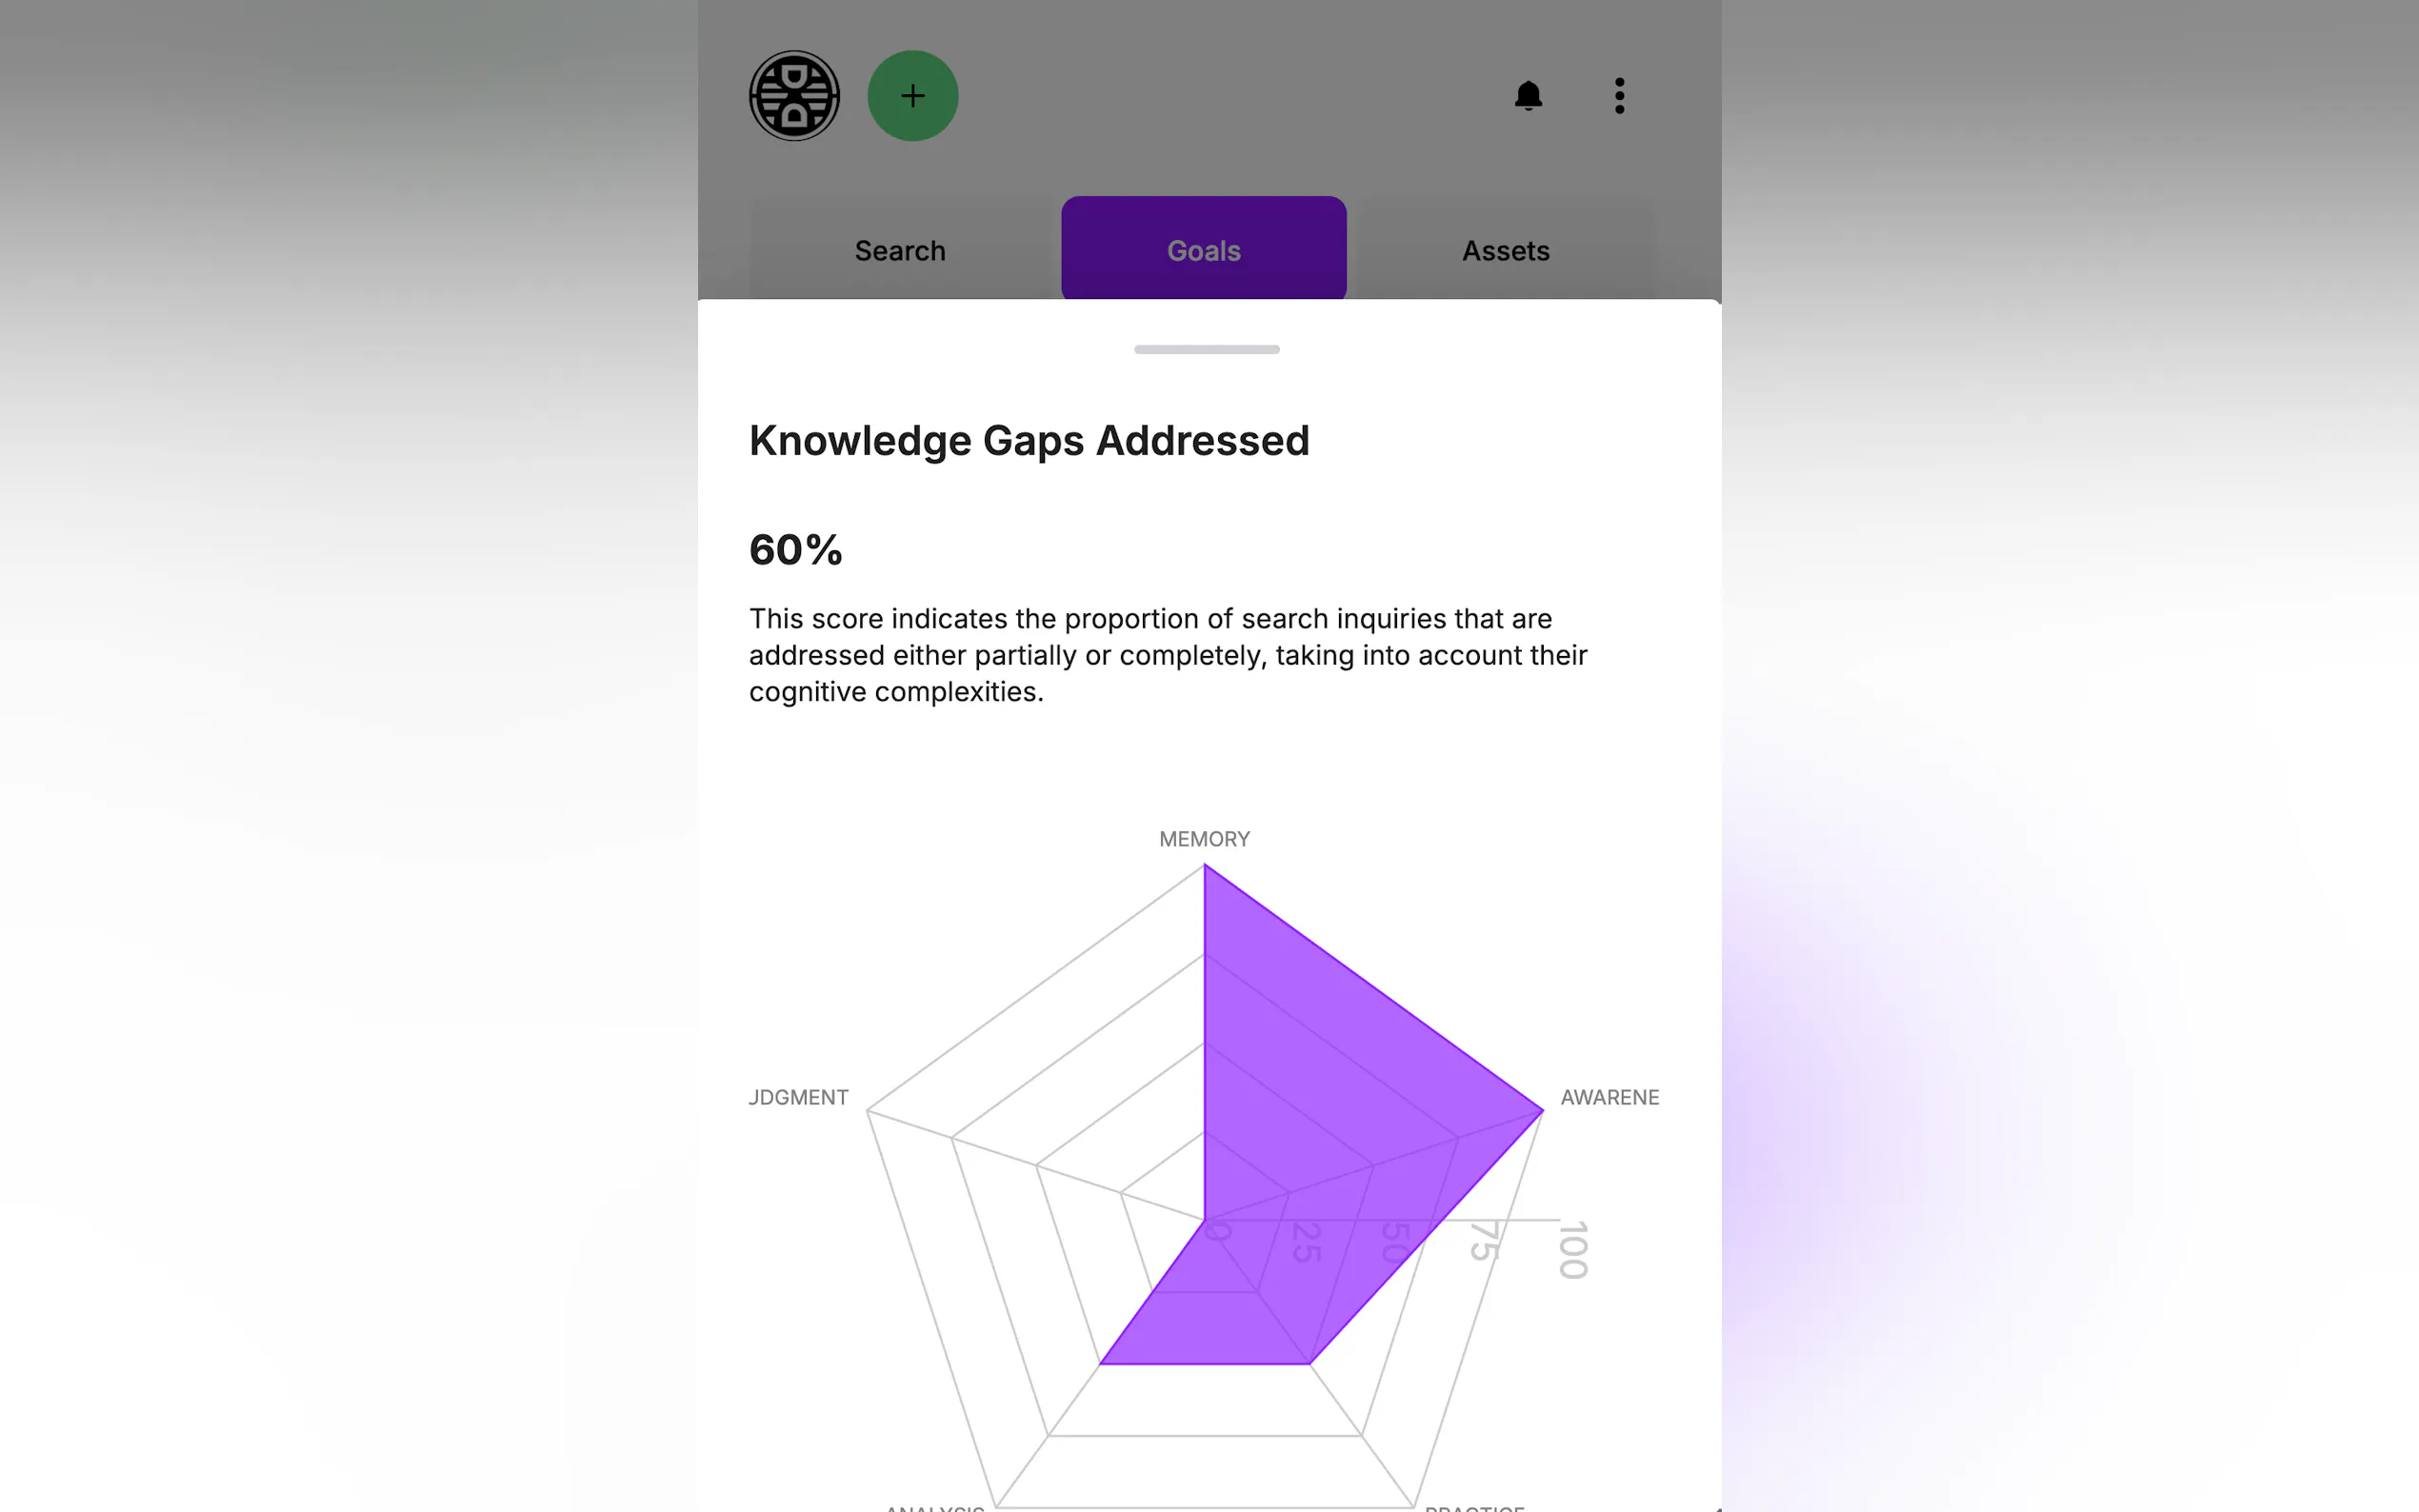Select the AWARENE axis label on chart
The image size is (2419, 1512).
(x=1609, y=1097)
